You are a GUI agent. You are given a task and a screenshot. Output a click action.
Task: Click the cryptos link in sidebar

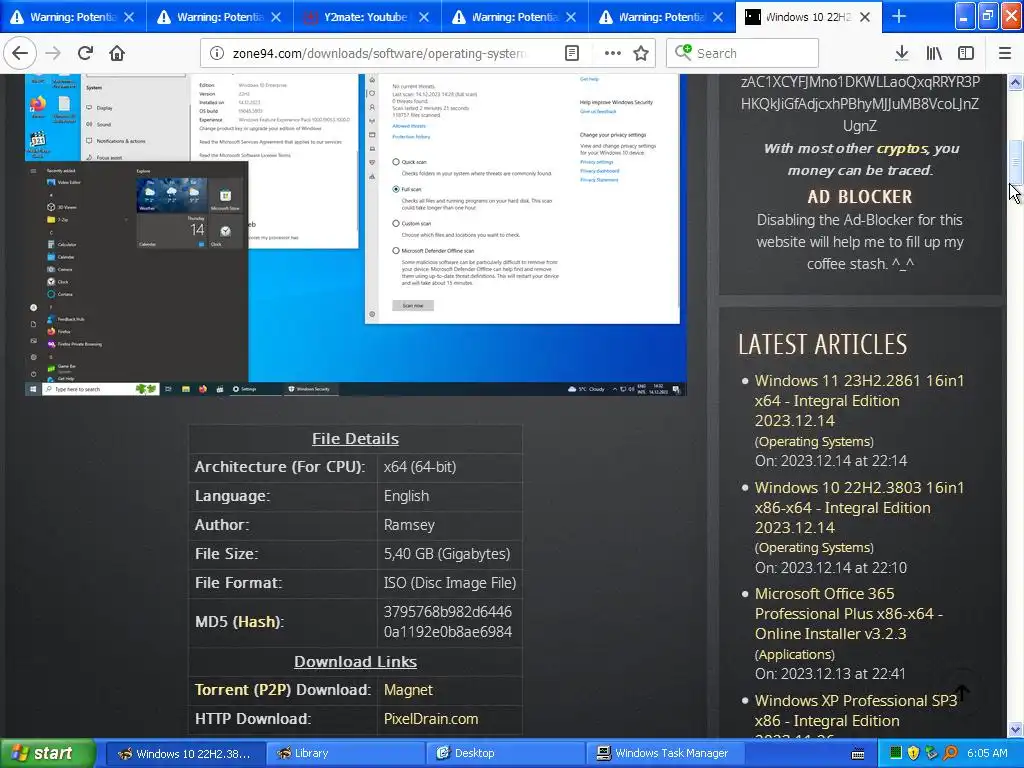point(902,148)
